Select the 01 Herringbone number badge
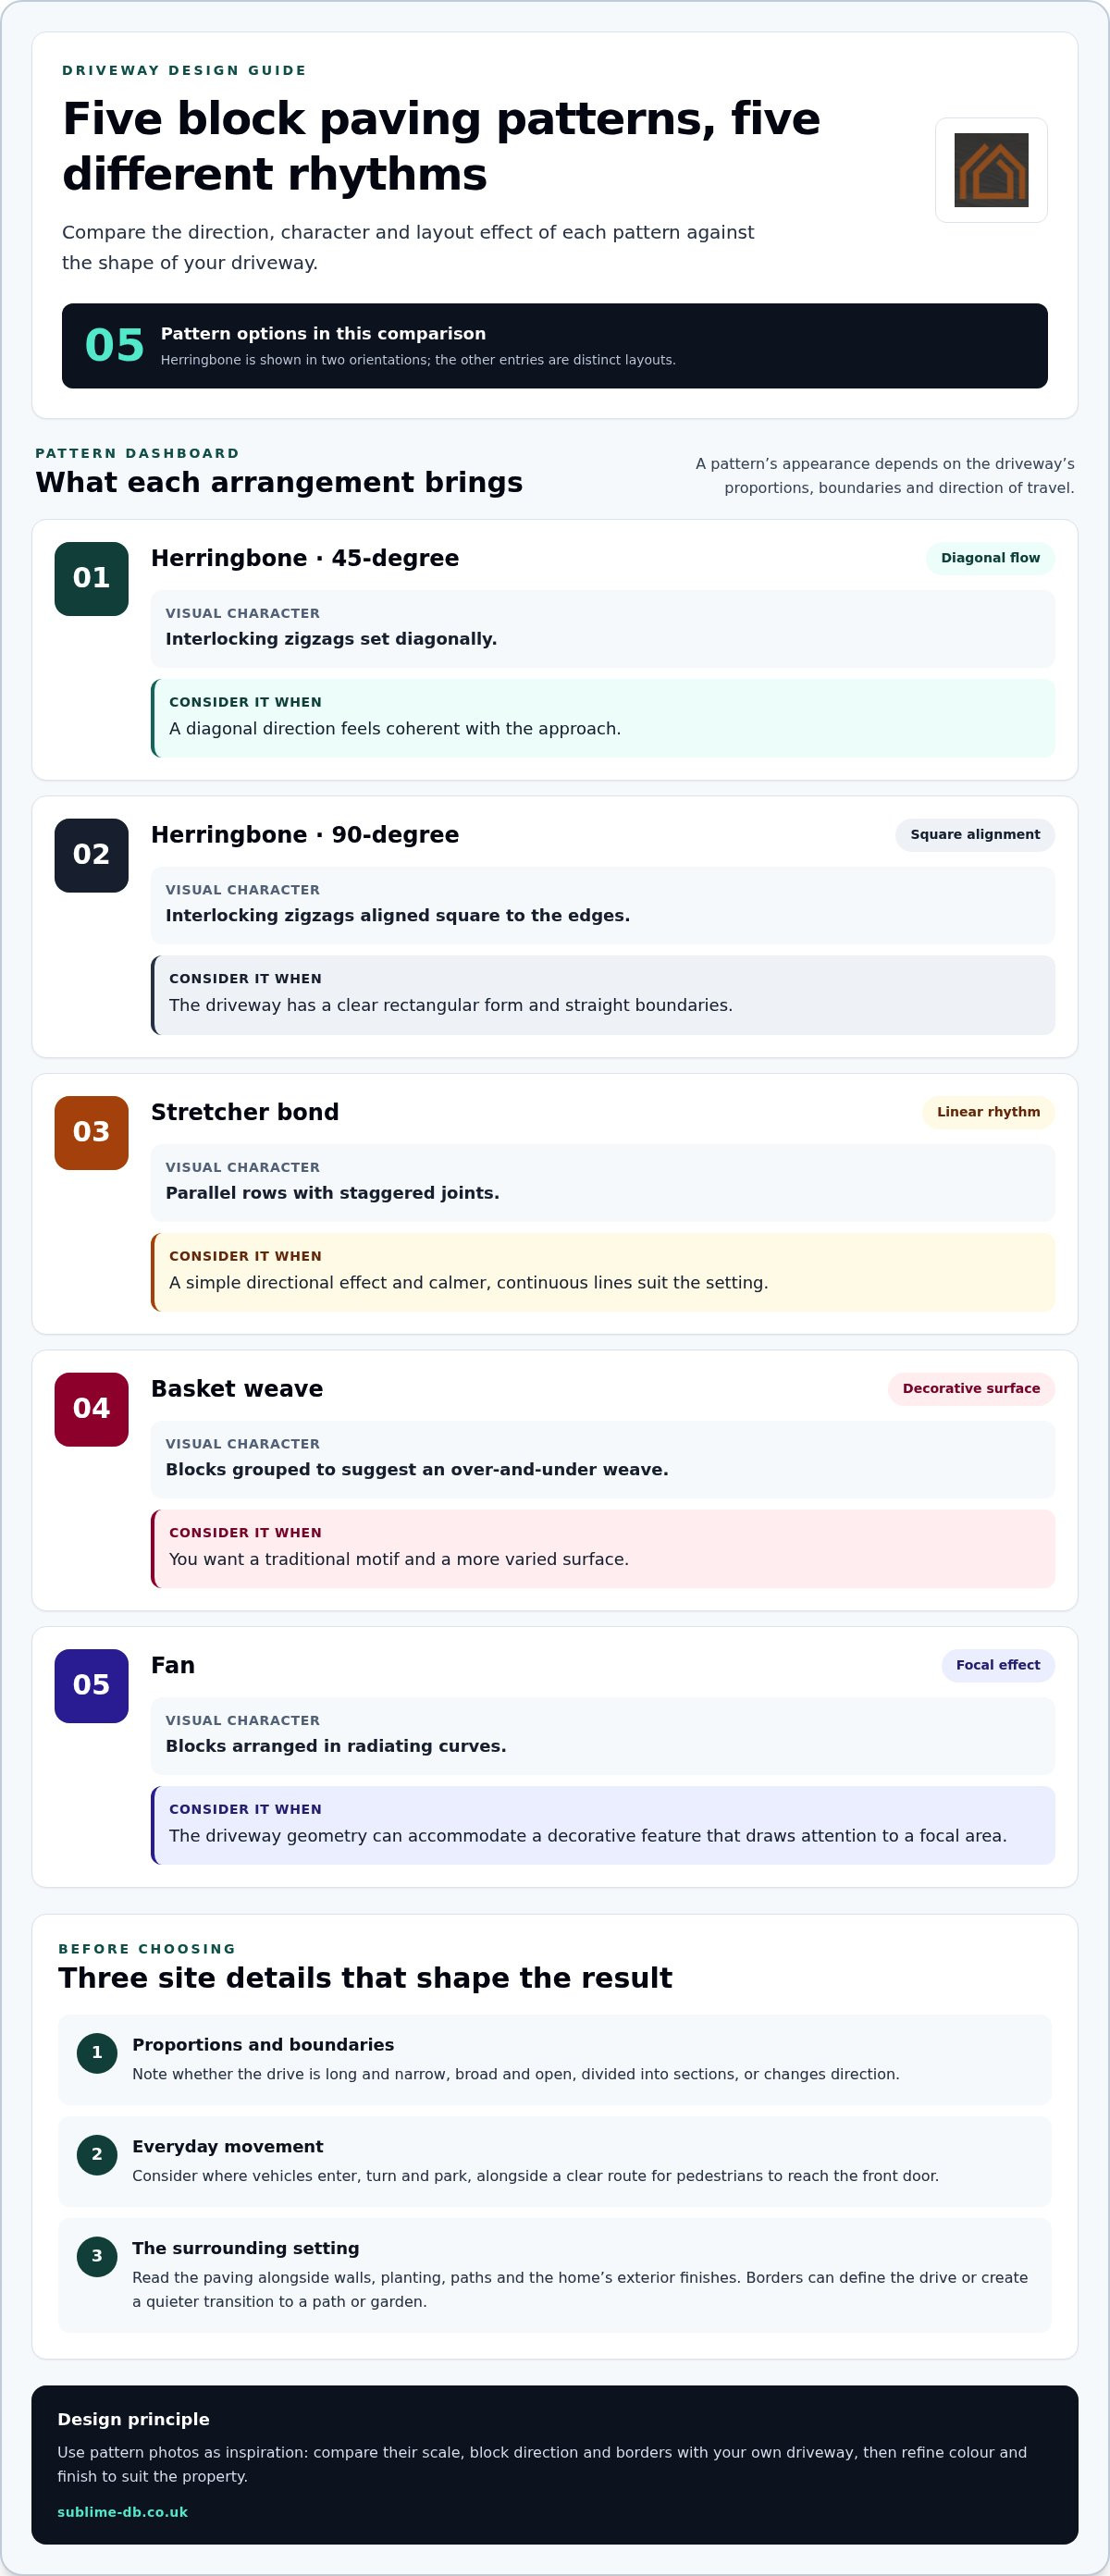Image resolution: width=1110 pixels, height=2576 pixels. pos(91,579)
